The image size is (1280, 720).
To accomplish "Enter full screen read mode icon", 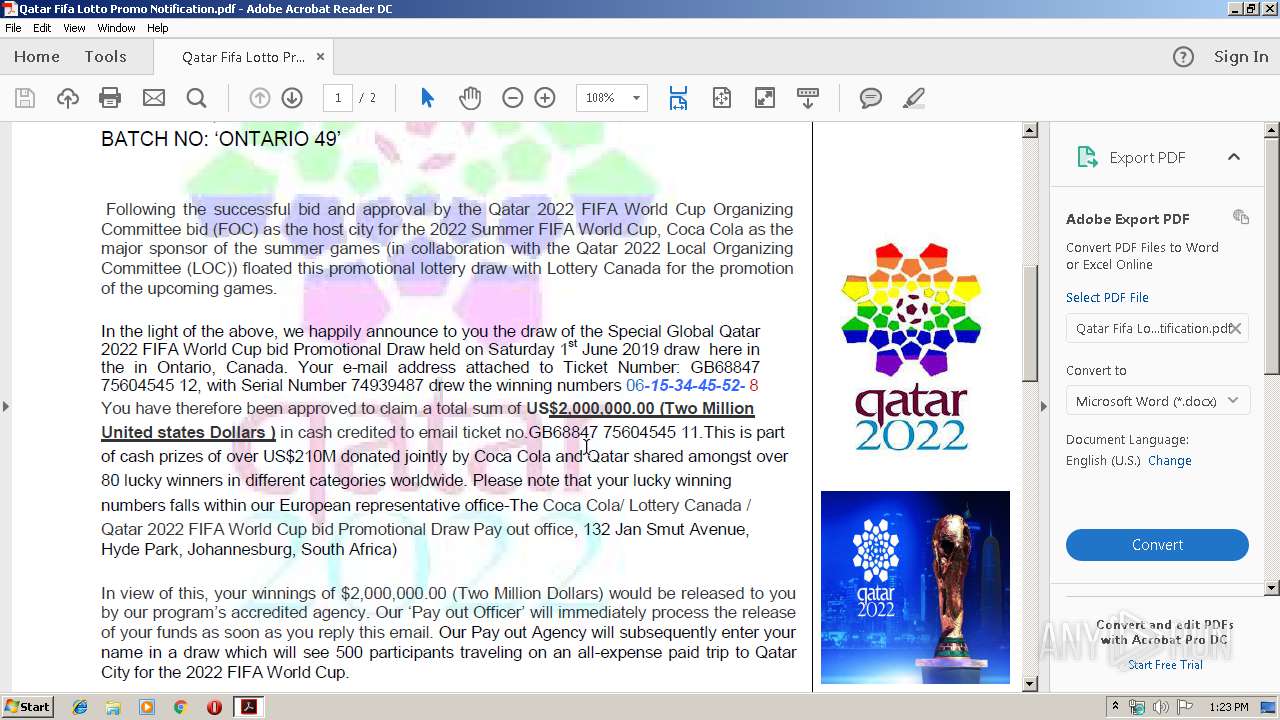I will 765,98.
